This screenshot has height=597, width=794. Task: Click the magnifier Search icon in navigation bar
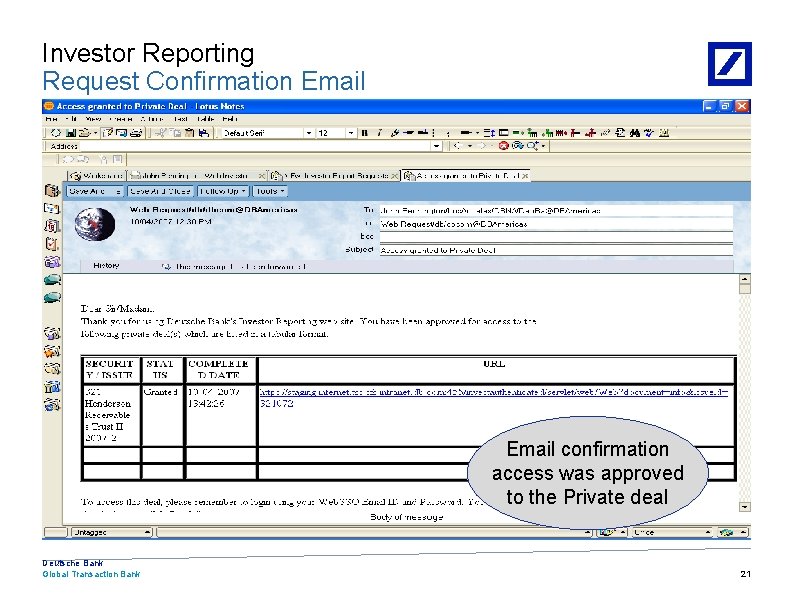pyautogui.click(x=532, y=146)
